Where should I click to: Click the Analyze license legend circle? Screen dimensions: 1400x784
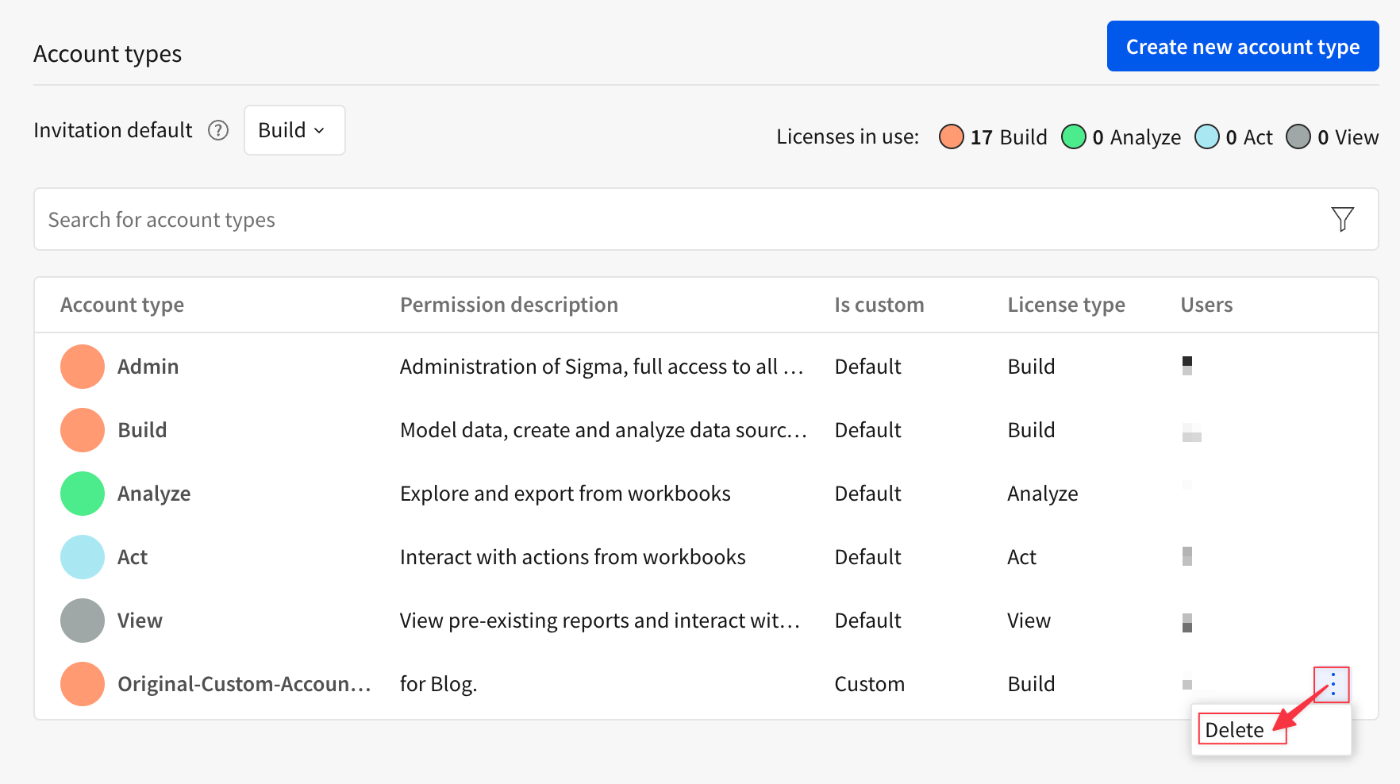[1073, 137]
